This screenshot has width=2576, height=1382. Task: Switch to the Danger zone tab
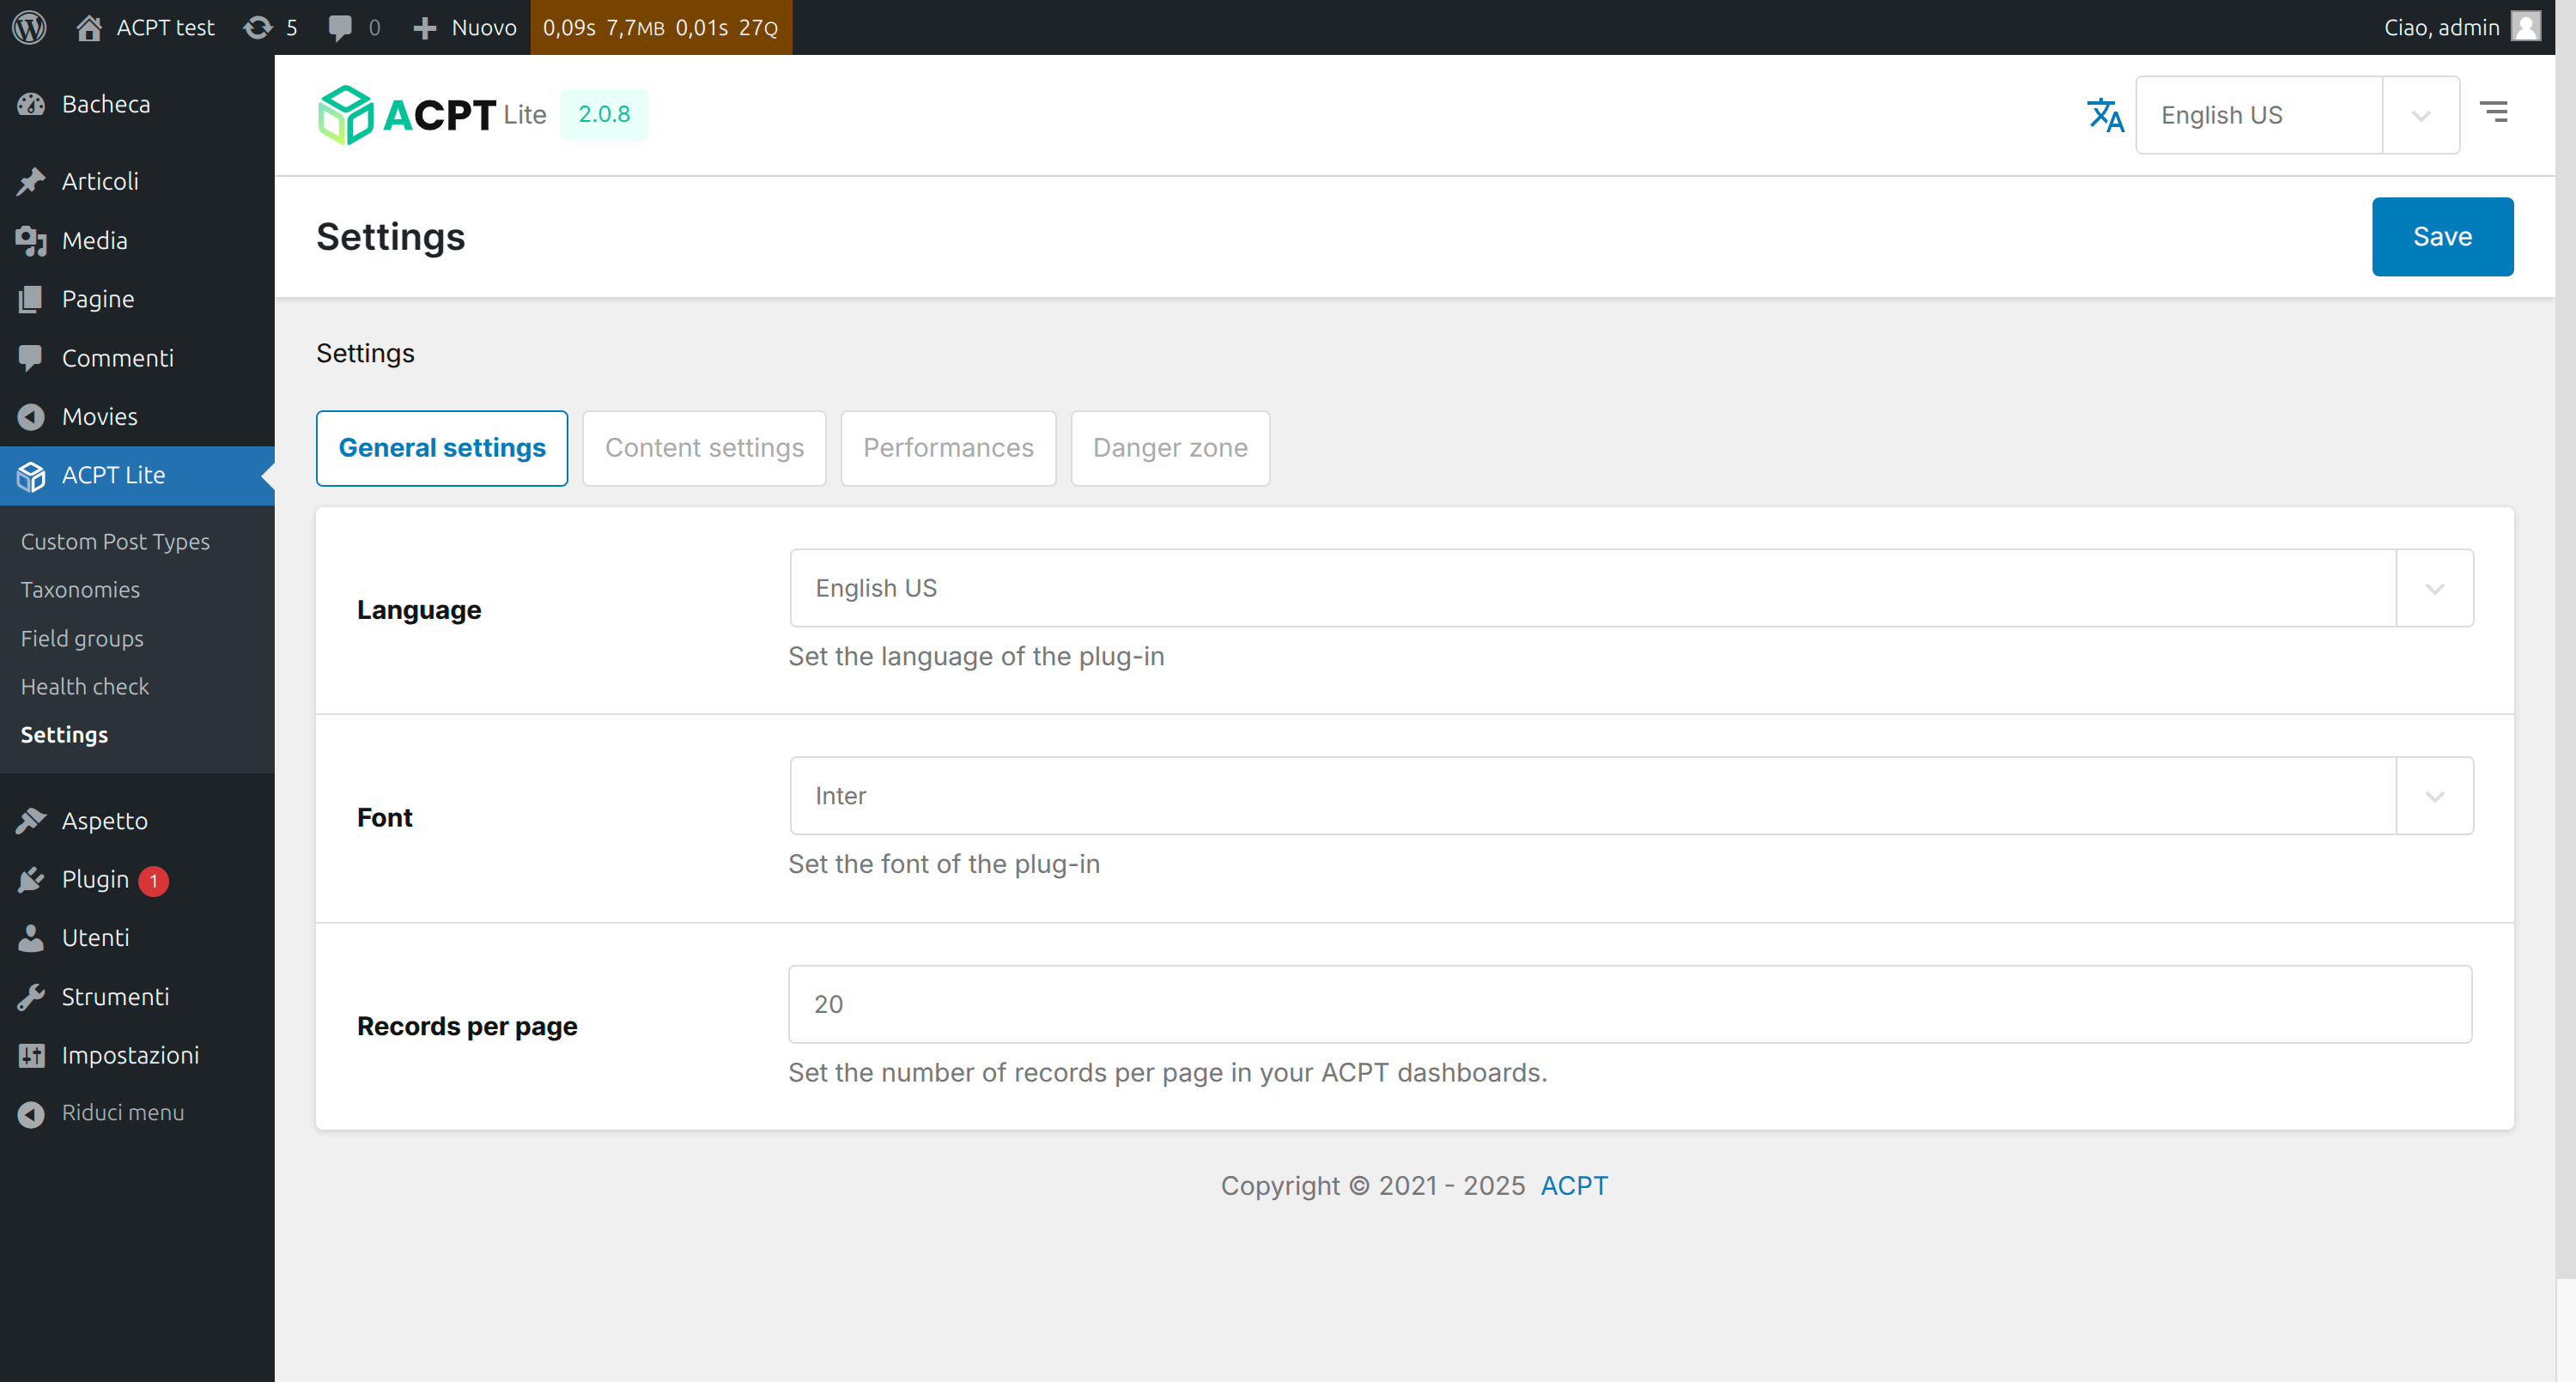pos(1170,448)
